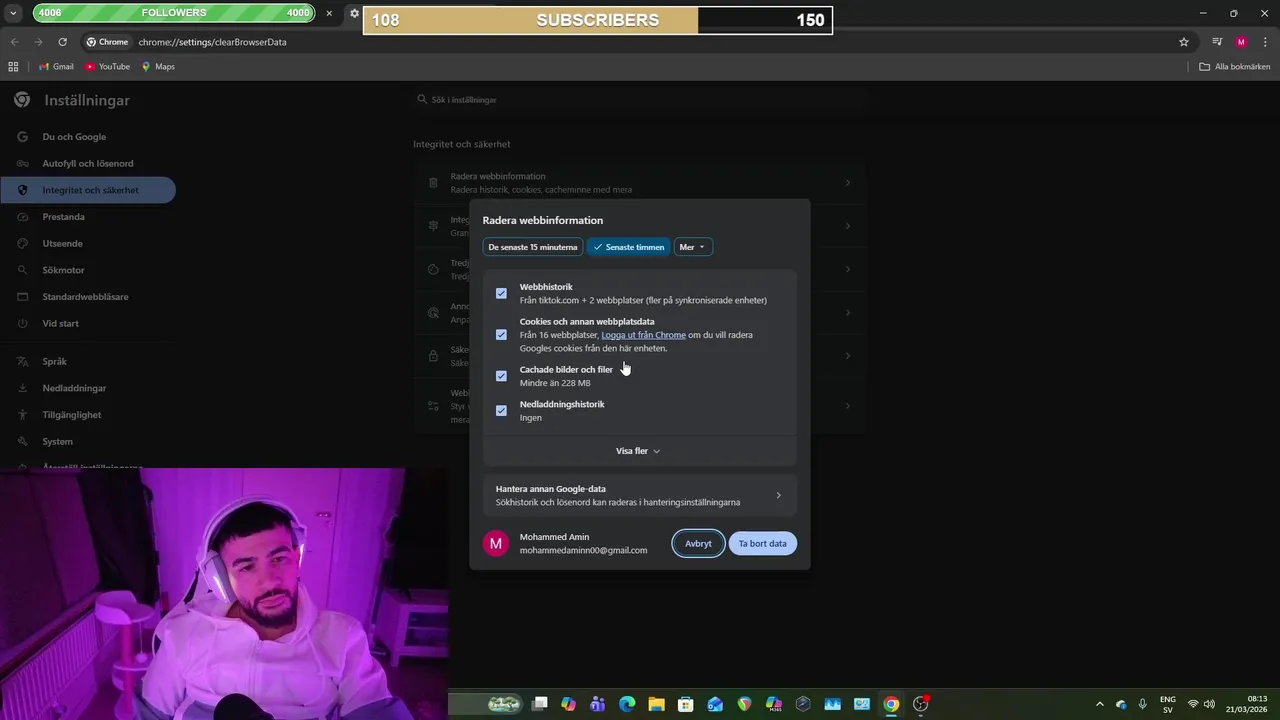The width and height of the screenshot is (1280, 720).
Task: Open Gmail bookmark
Action: (x=56, y=67)
